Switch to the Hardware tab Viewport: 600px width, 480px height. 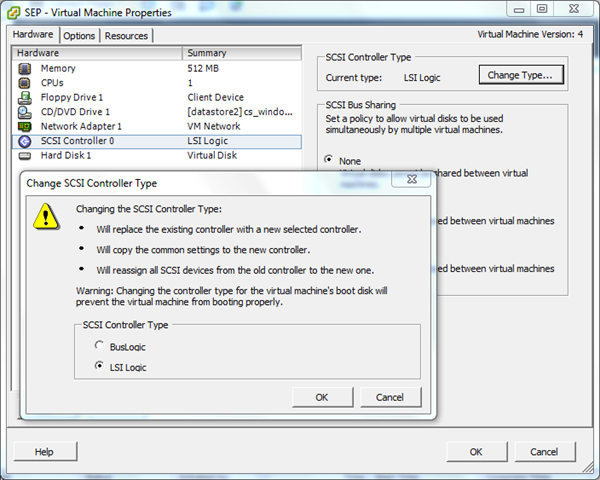coord(34,35)
